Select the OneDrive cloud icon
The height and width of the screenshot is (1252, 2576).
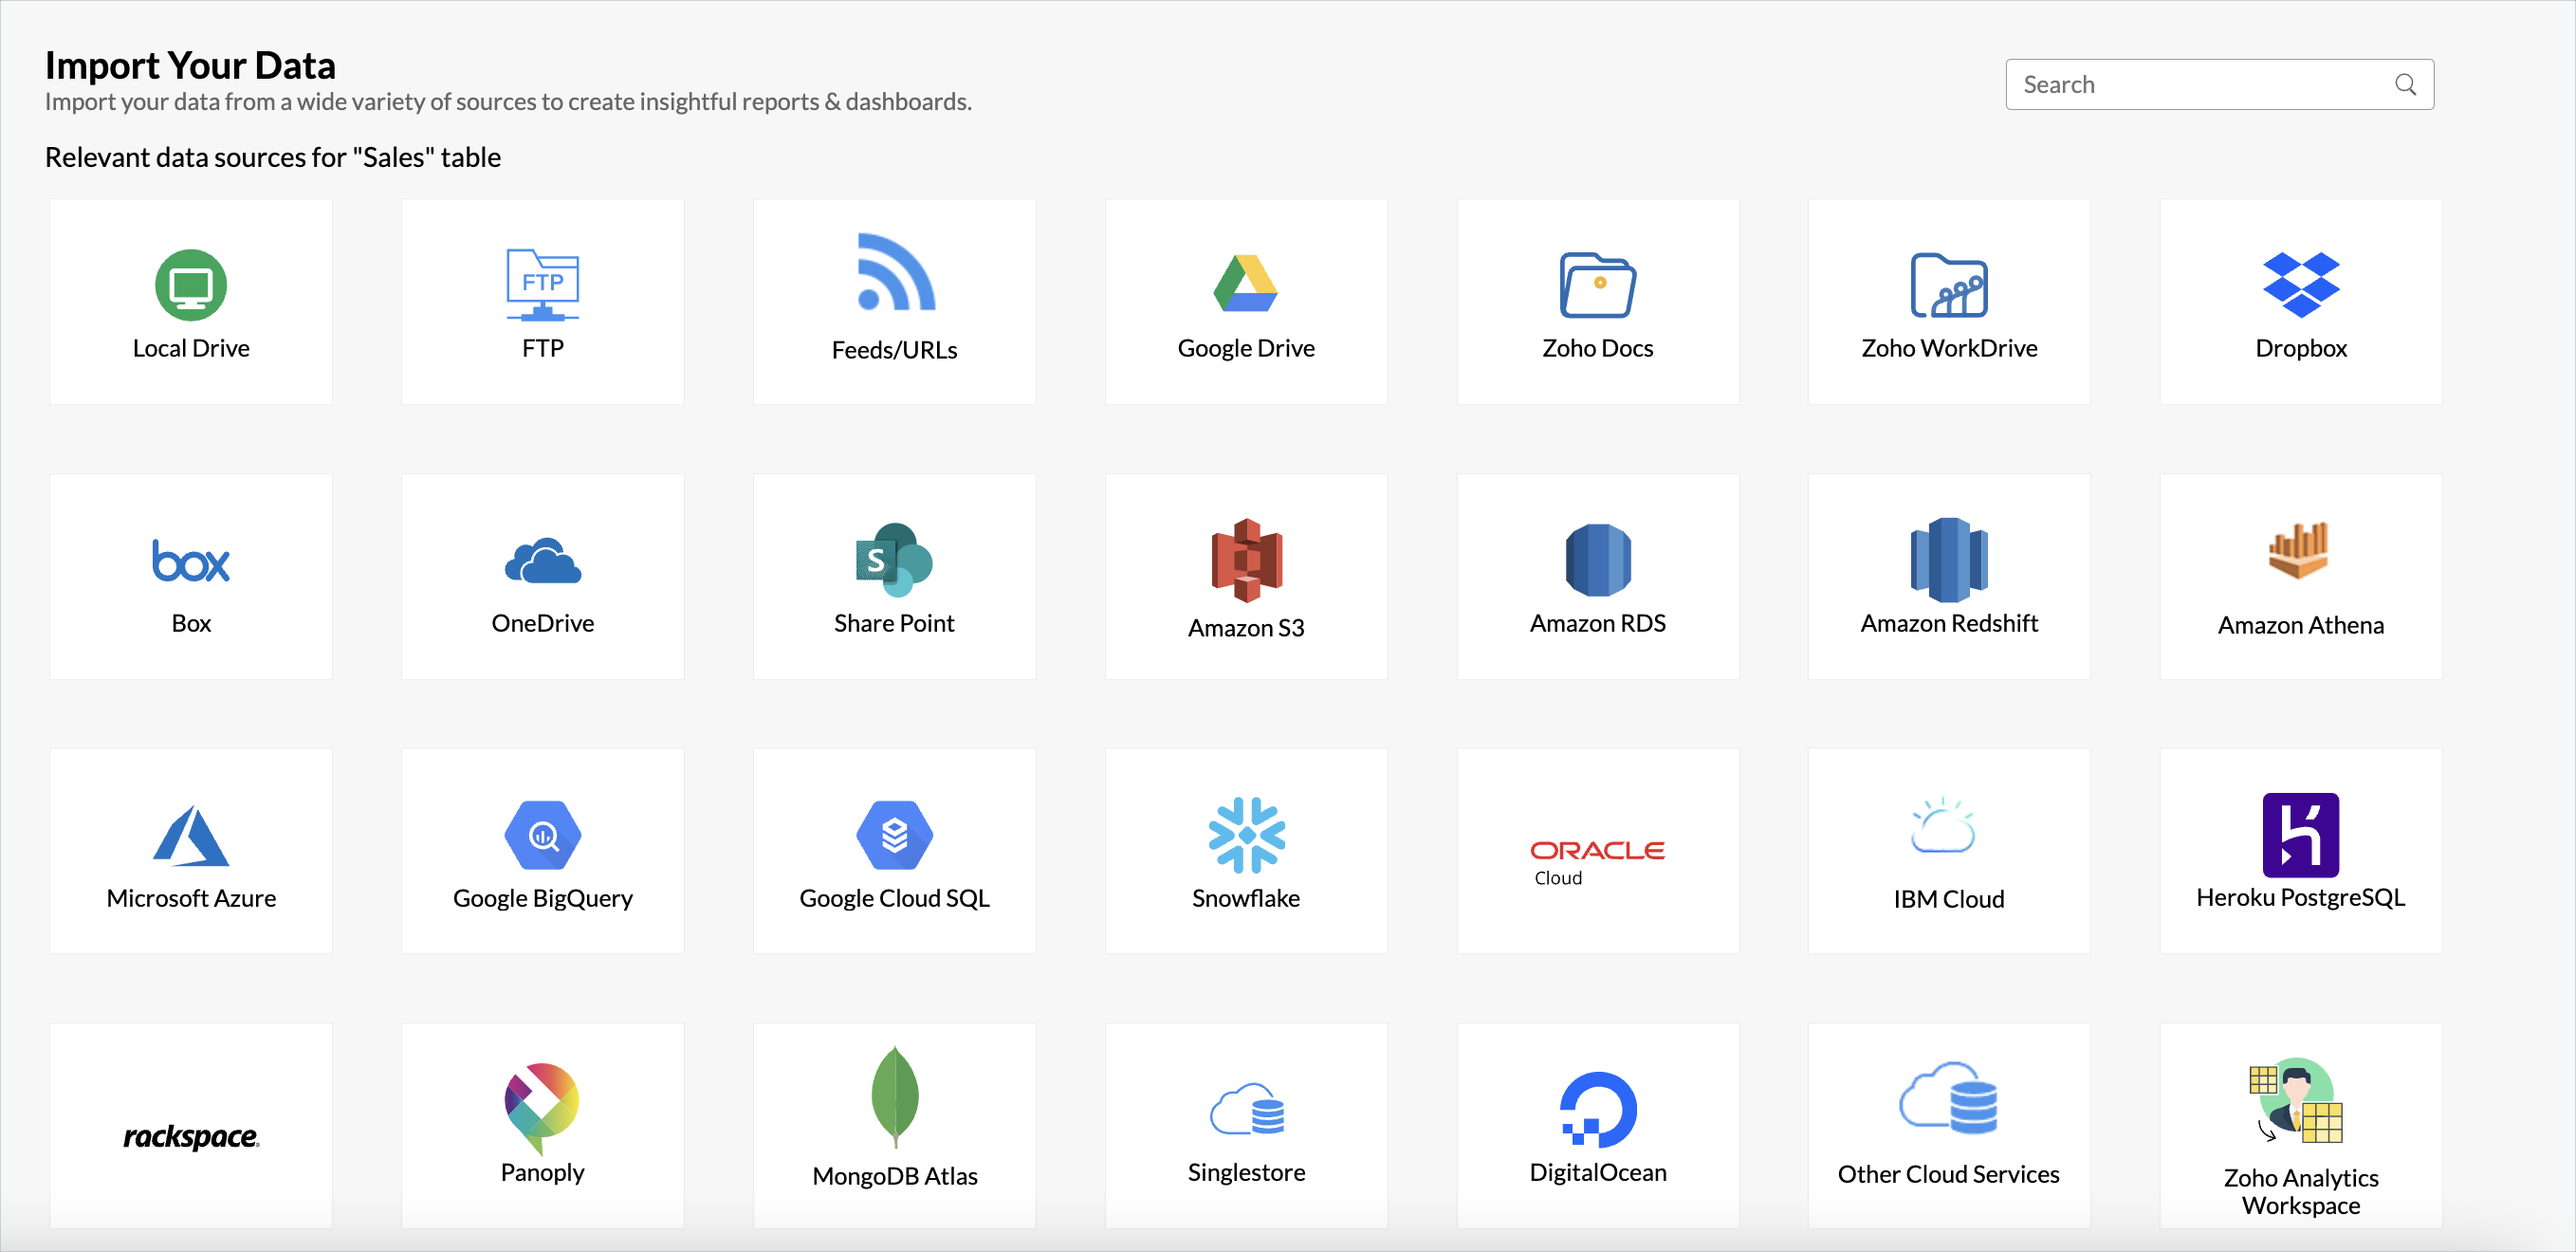[542, 561]
